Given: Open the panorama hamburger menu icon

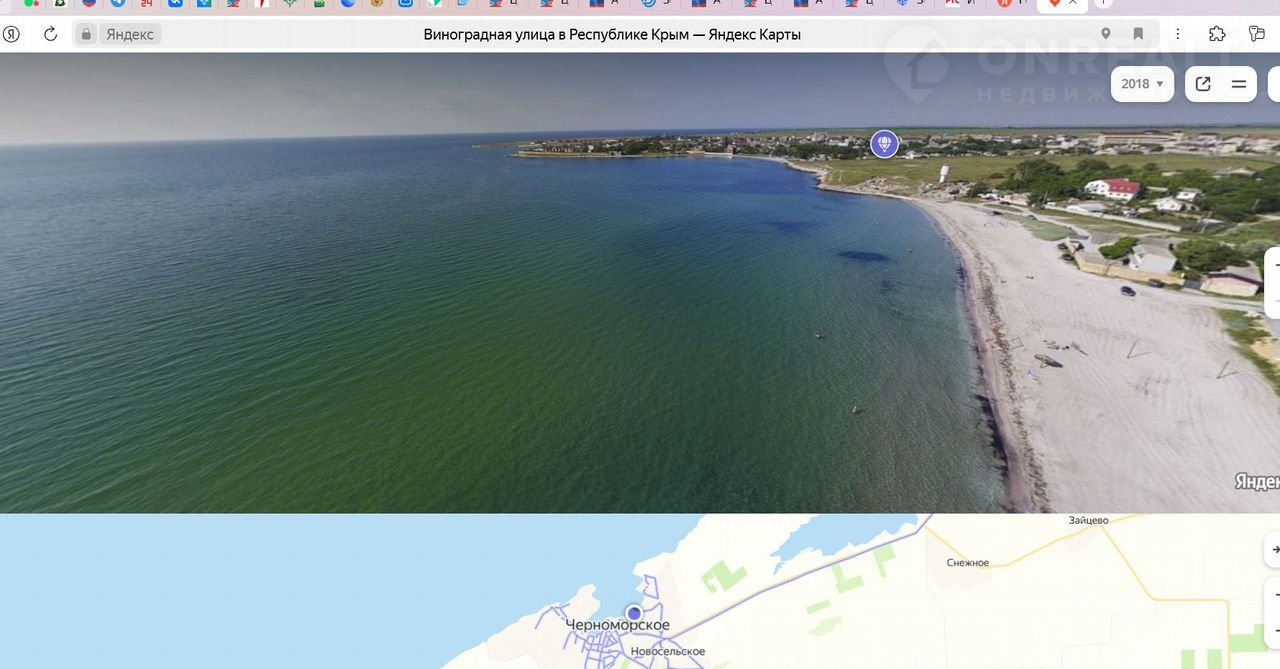Looking at the screenshot, I should click(1238, 84).
